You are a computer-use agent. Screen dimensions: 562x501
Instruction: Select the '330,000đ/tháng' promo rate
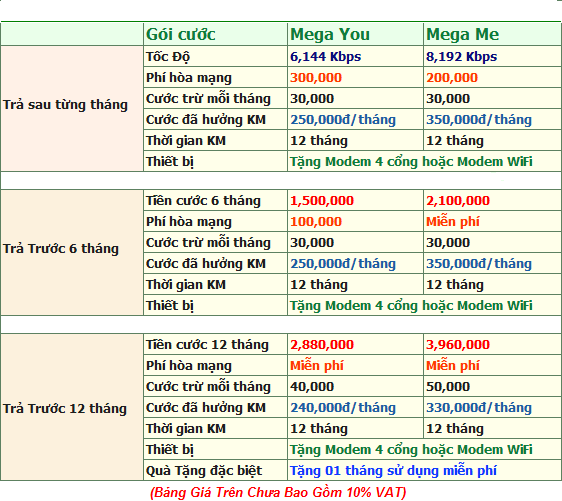point(479,408)
